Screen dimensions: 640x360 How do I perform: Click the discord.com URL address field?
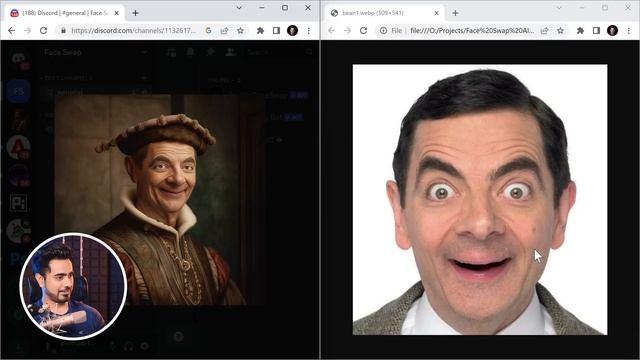pos(133,31)
